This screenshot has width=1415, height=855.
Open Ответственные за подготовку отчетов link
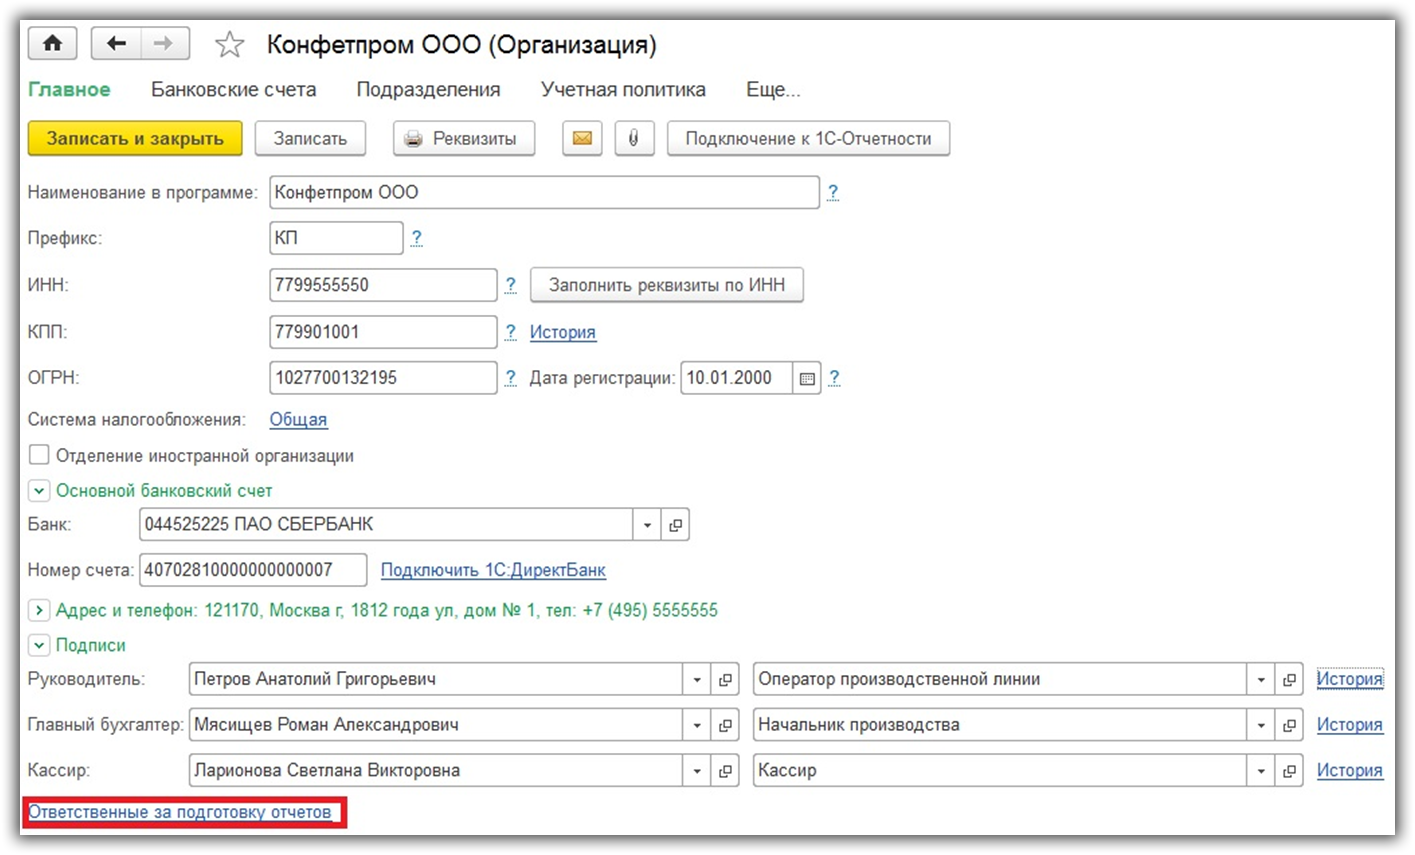click(180, 812)
